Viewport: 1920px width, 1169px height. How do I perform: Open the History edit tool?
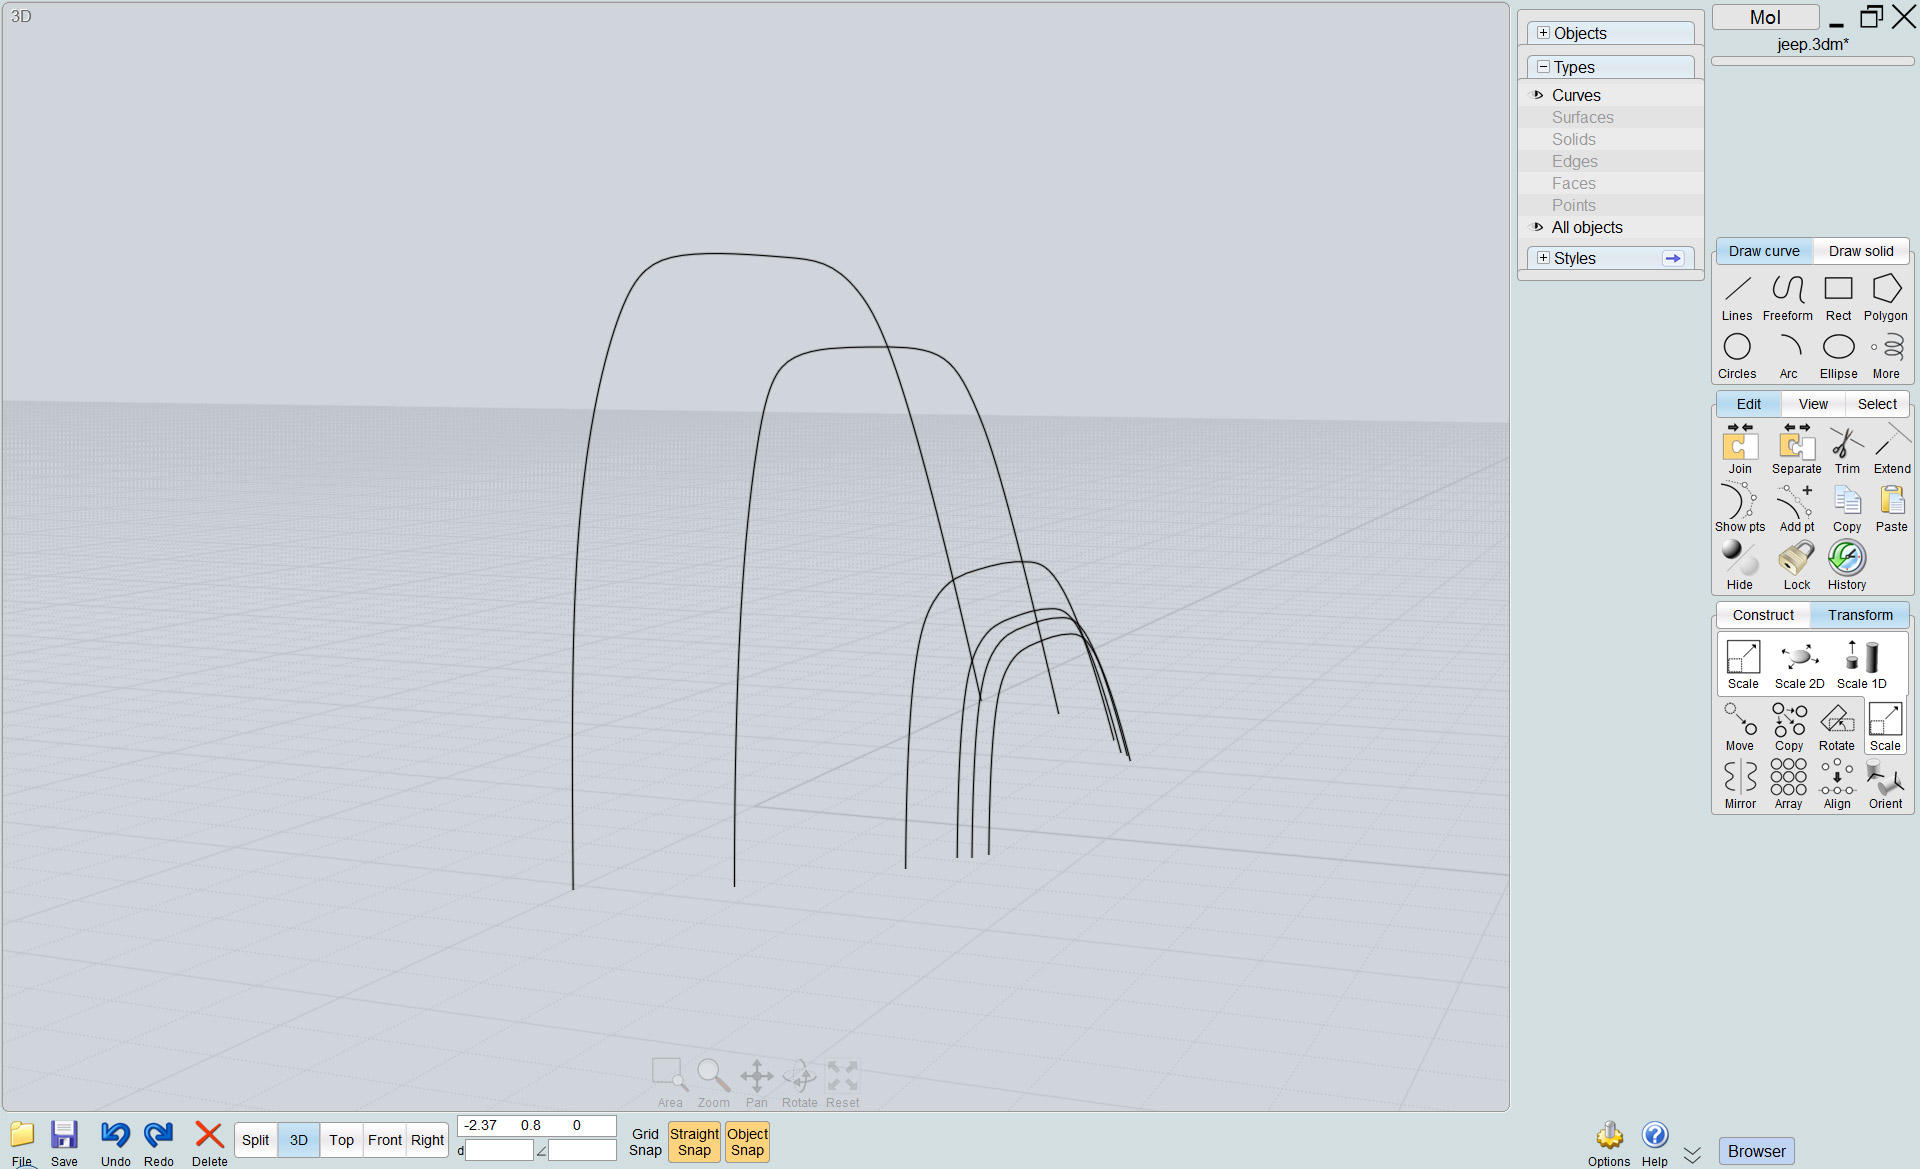click(1846, 566)
